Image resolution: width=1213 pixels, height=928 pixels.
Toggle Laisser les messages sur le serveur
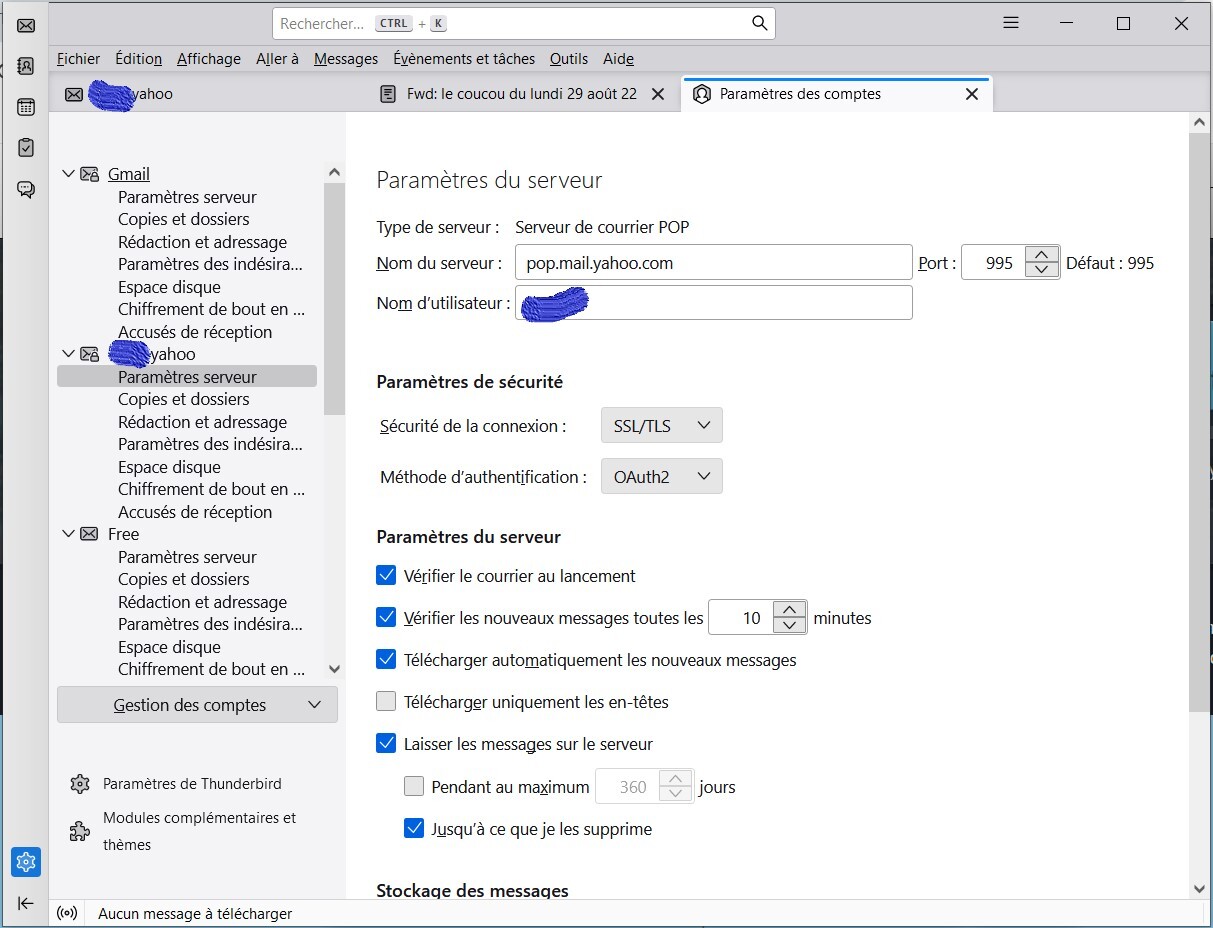coord(386,743)
